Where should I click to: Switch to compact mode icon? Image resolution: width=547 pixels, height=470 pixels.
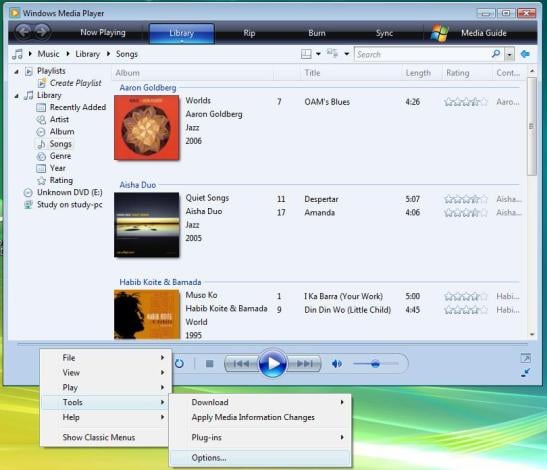(525, 372)
